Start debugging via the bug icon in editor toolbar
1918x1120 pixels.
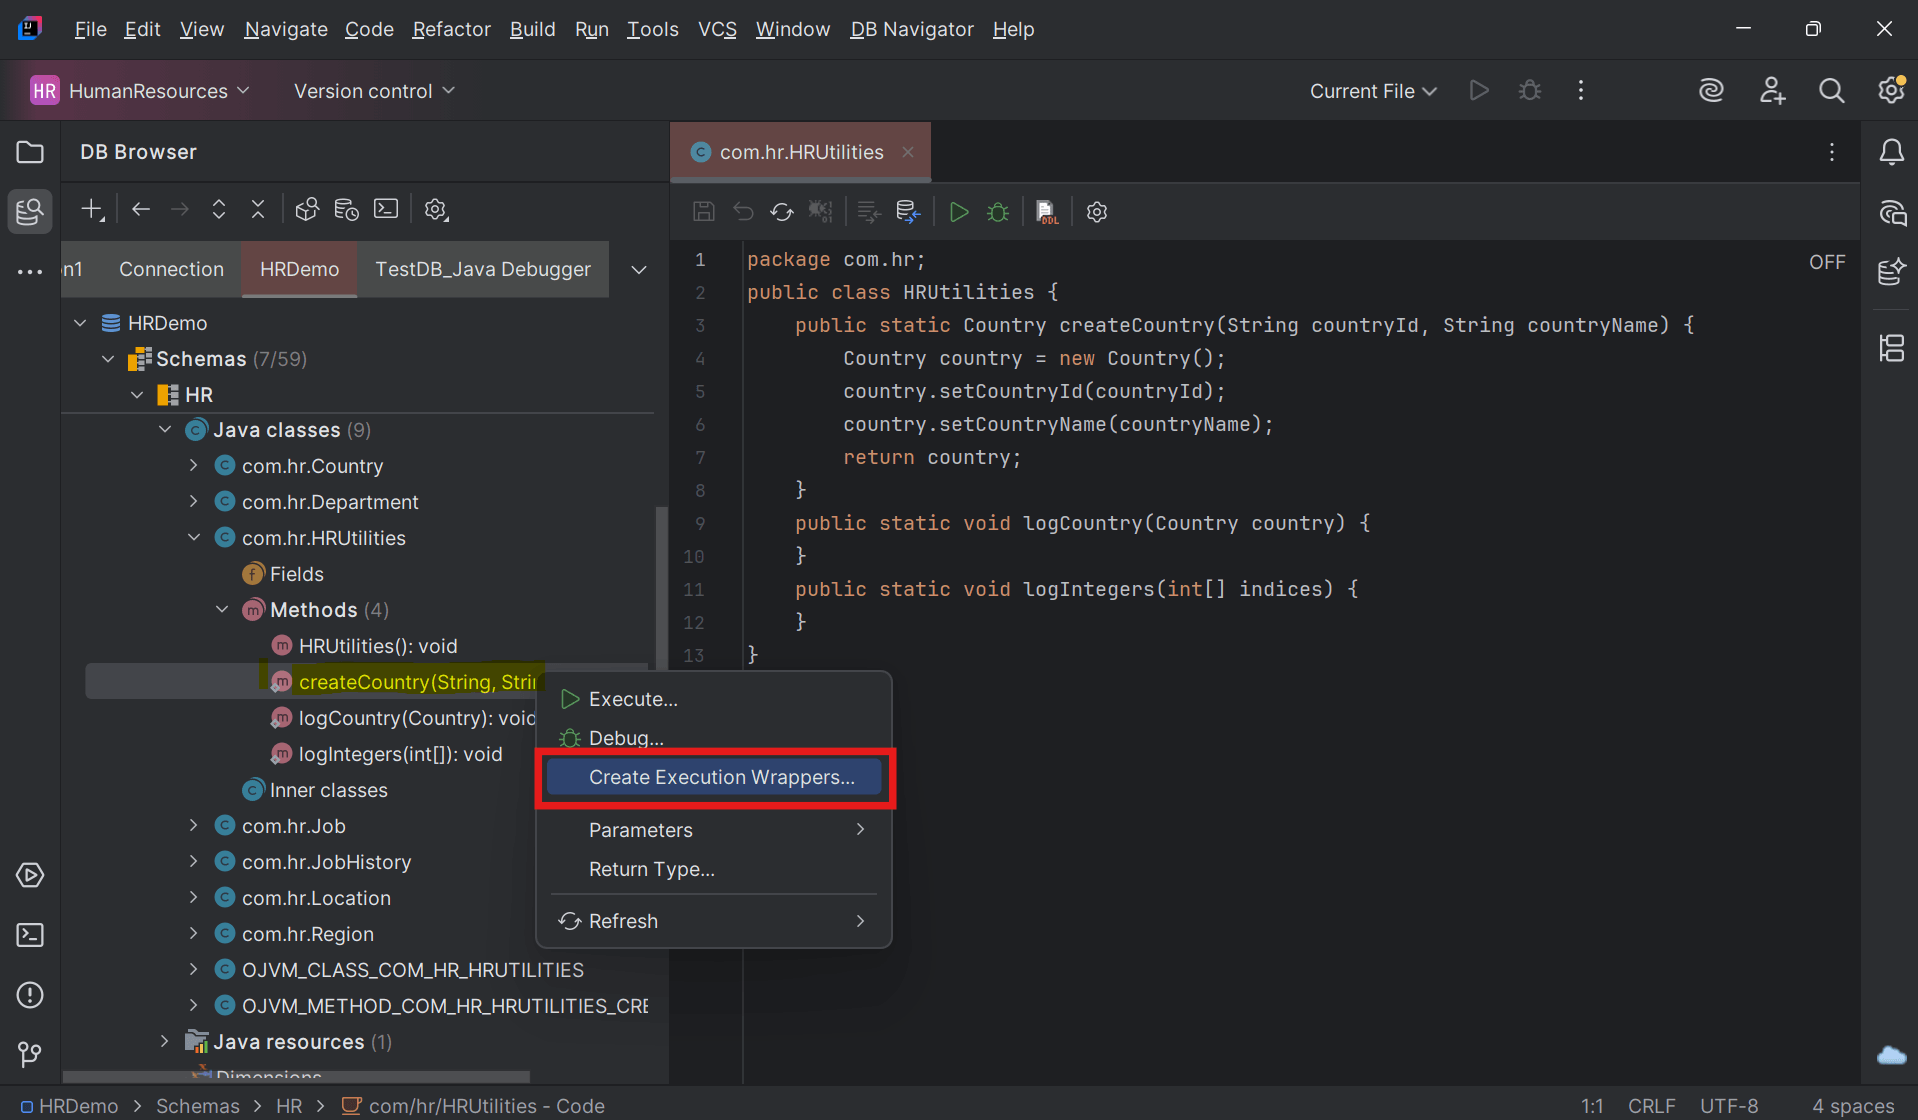tap(997, 211)
